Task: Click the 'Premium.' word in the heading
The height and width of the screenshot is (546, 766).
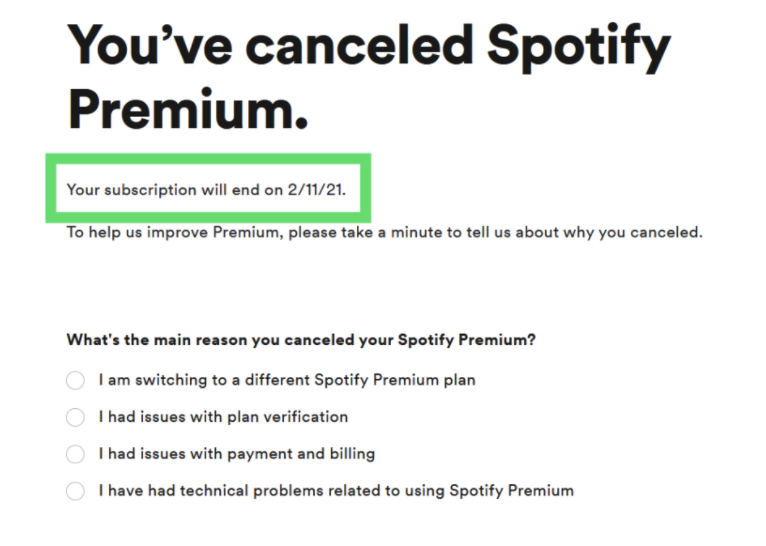Action: [188, 109]
